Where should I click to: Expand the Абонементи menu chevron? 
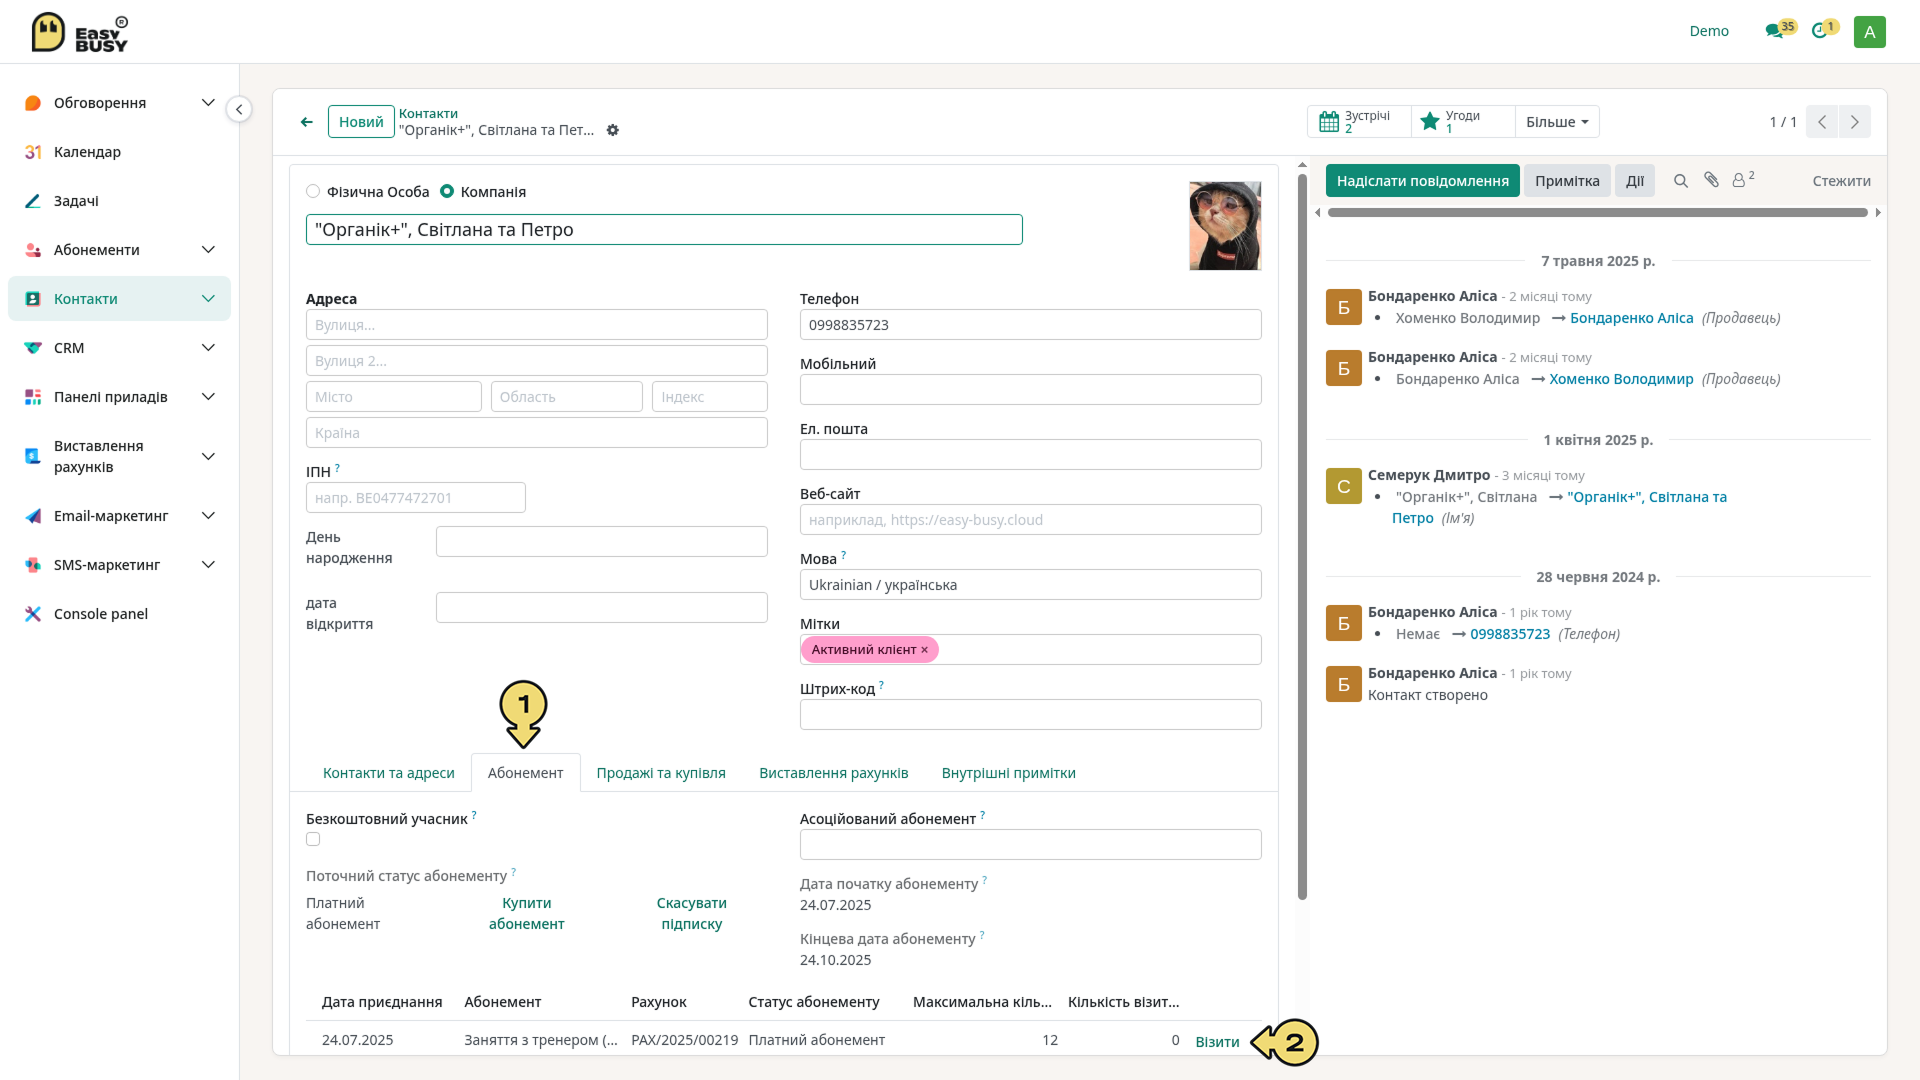tap(208, 250)
